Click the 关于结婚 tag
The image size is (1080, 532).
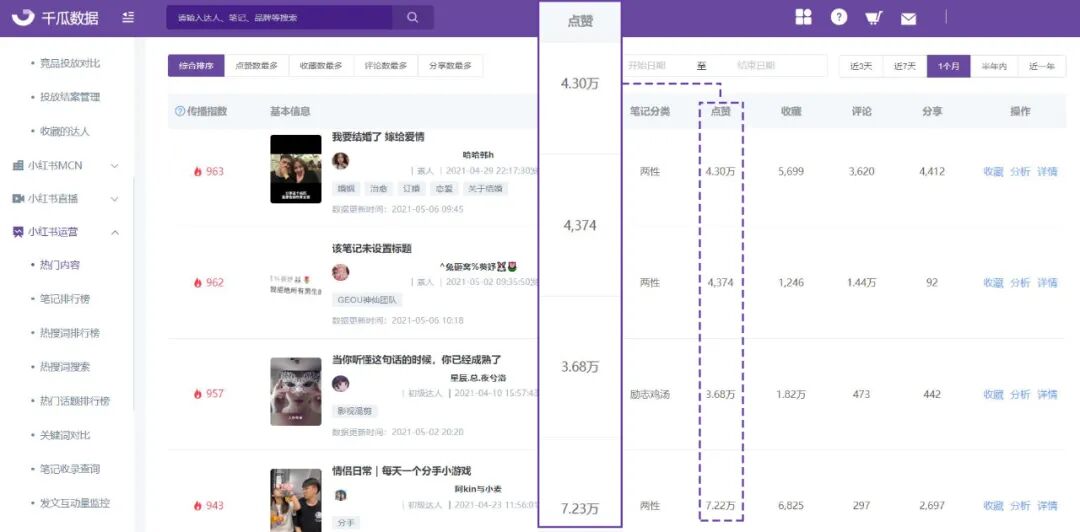(485, 189)
